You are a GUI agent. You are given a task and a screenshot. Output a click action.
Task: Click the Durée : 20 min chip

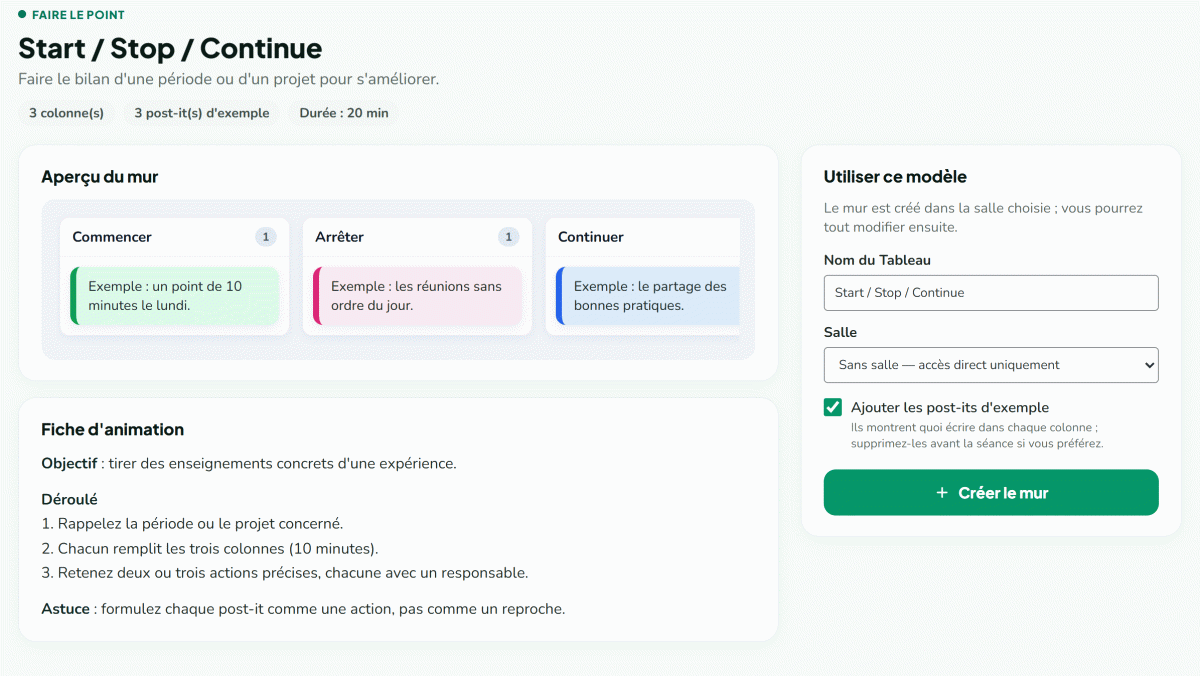click(344, 113)
